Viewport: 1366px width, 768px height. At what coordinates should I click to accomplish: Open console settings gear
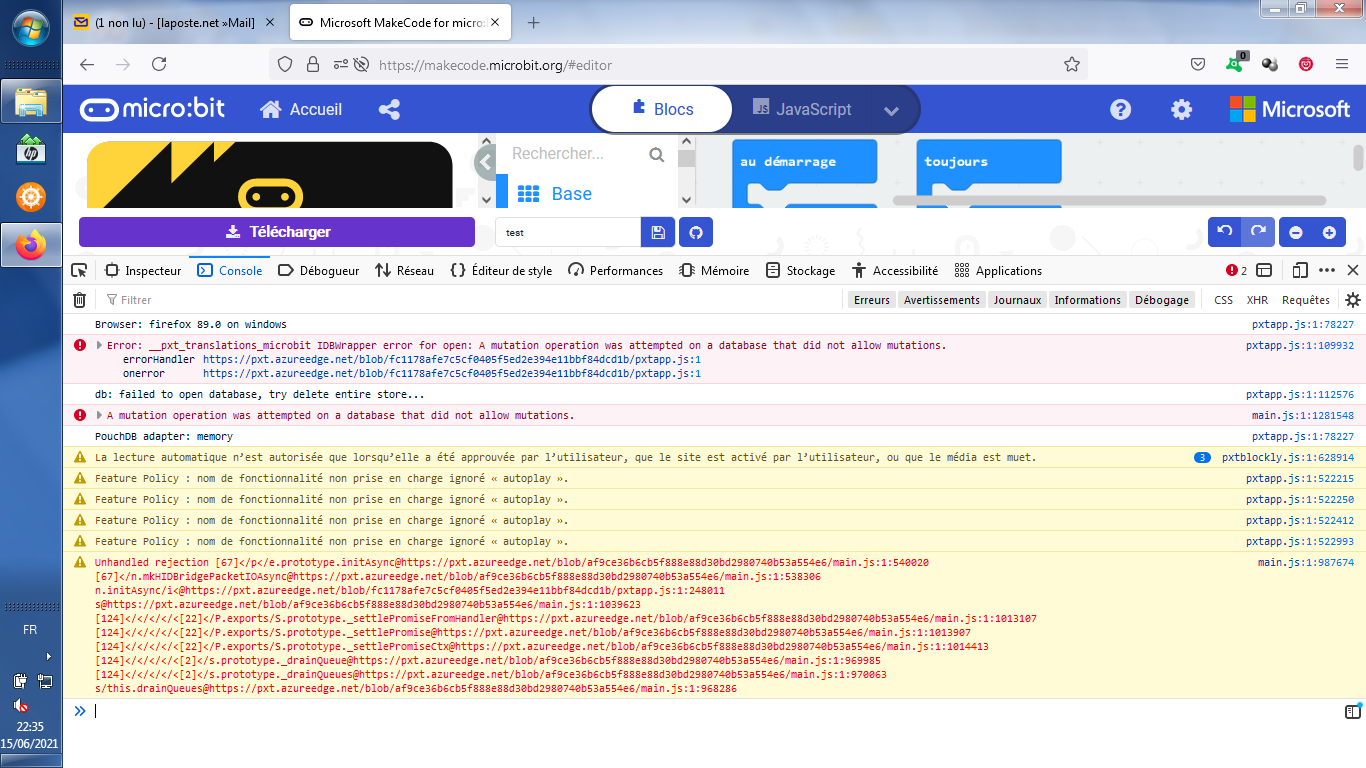pyautogui.click(x=1353, y=300)
